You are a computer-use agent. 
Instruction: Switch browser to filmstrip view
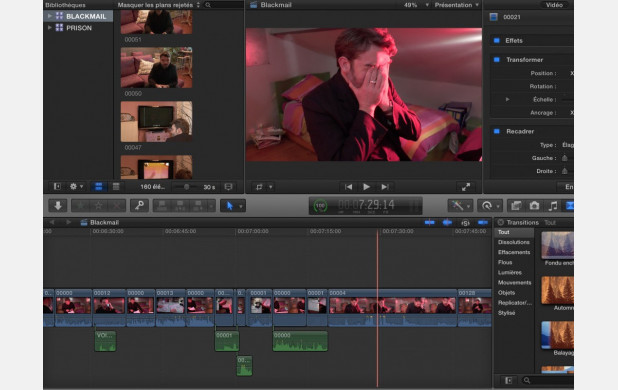coord(99,187)
